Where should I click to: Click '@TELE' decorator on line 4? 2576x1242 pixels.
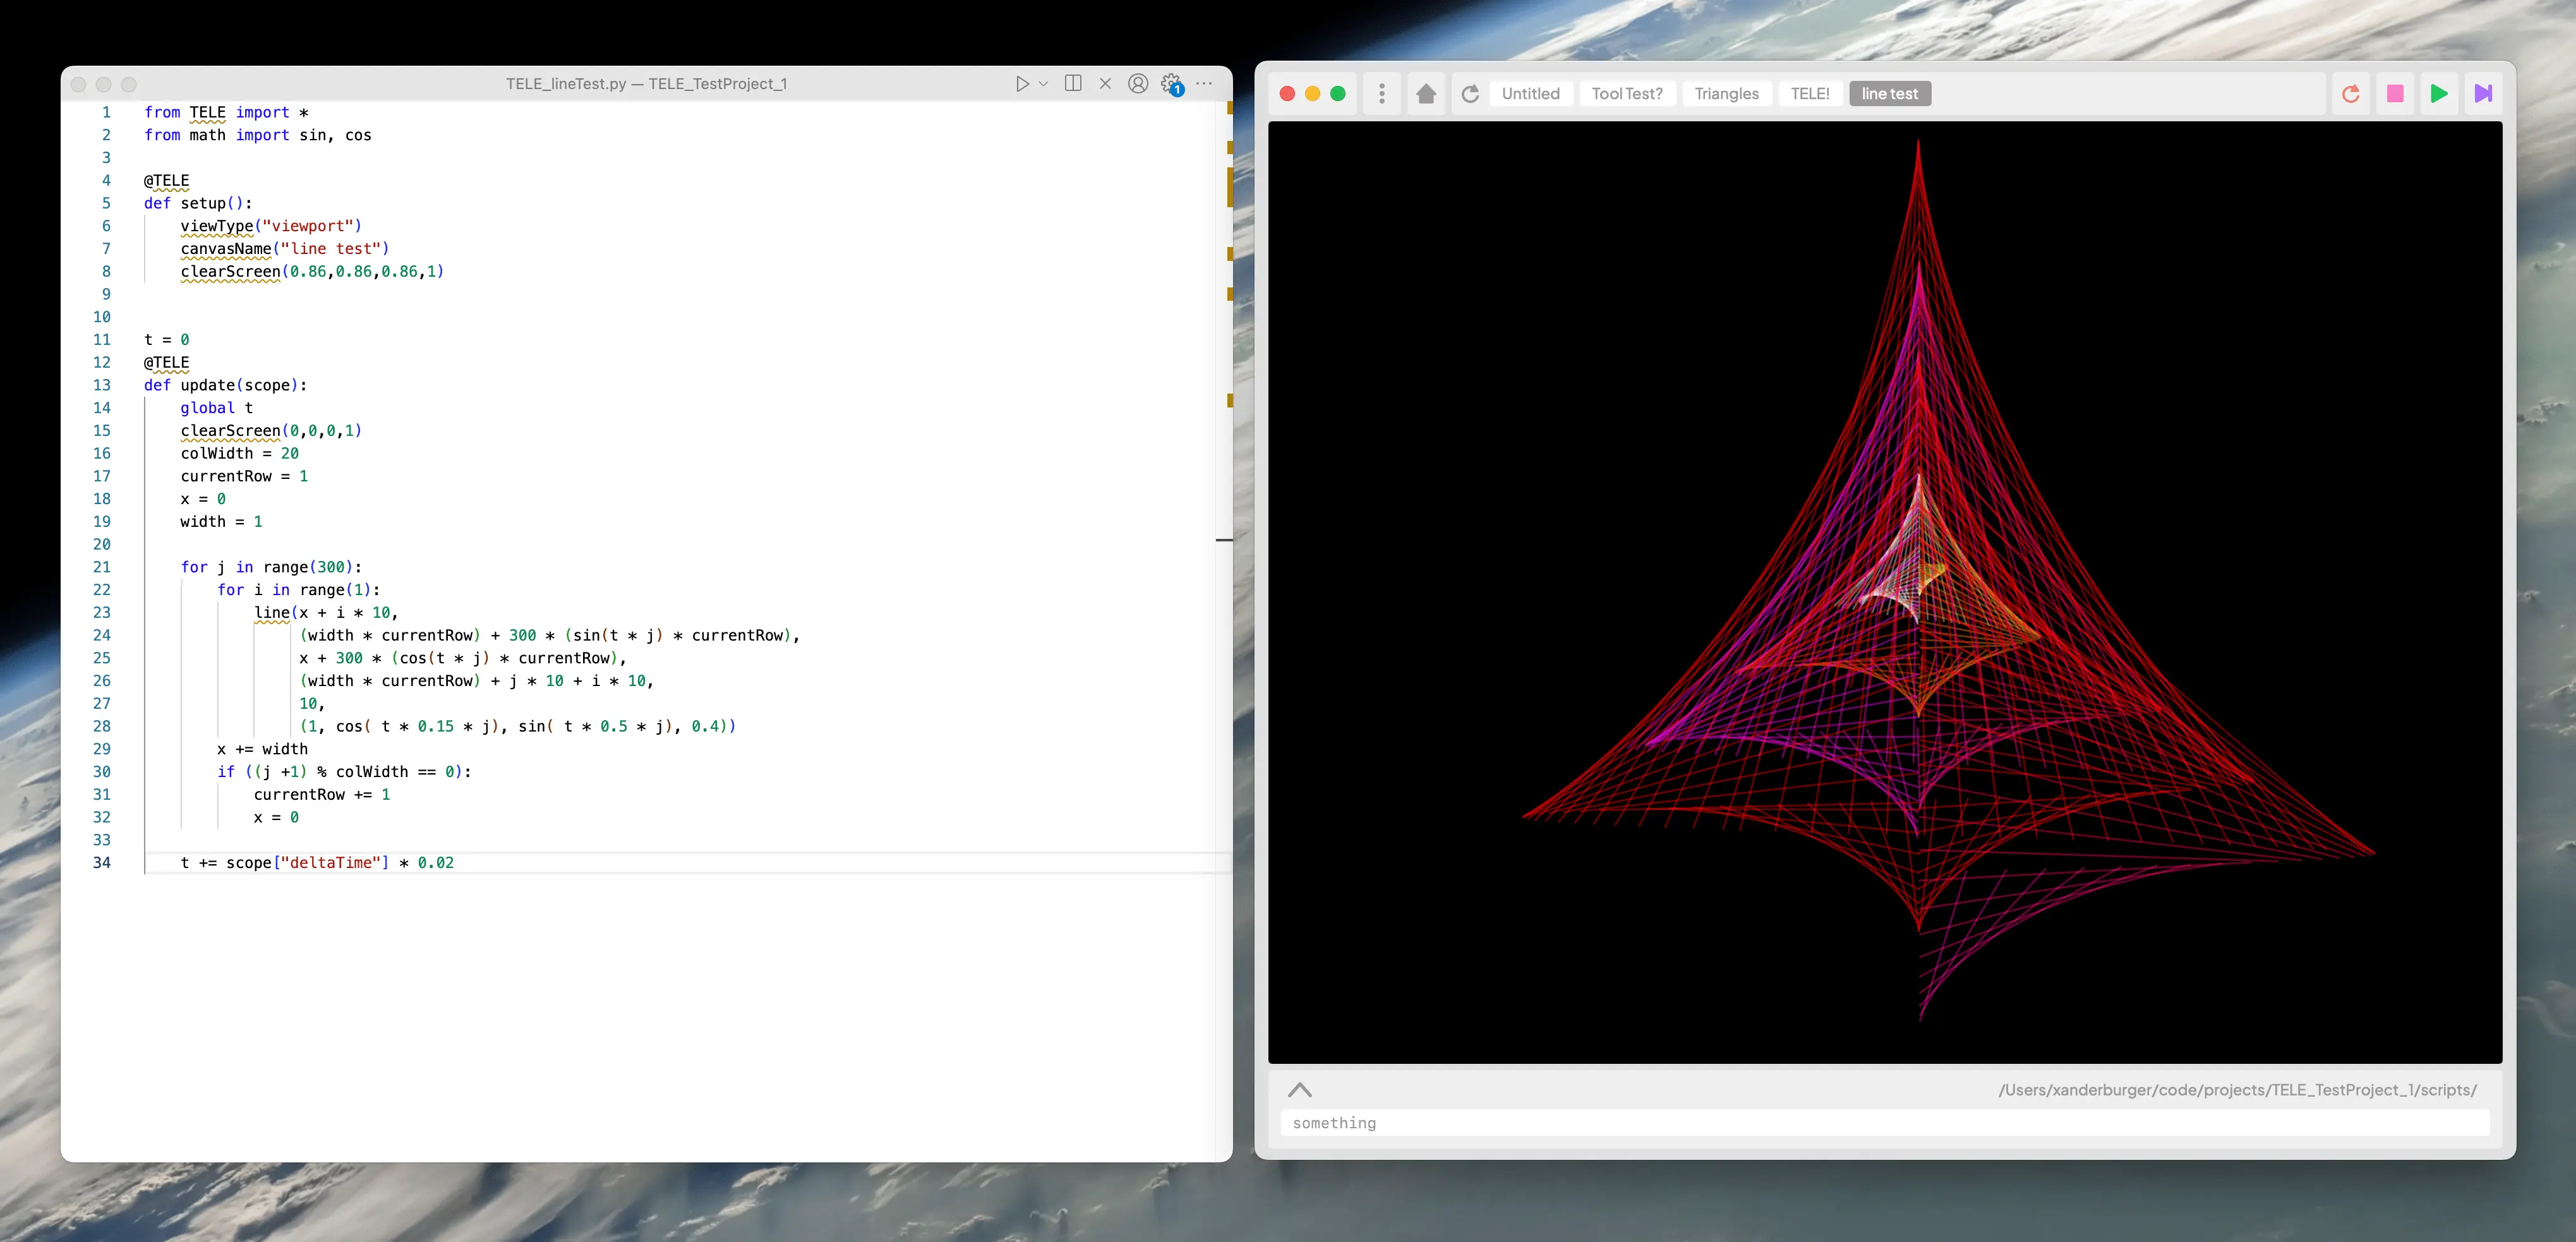(x=166, y=180)
